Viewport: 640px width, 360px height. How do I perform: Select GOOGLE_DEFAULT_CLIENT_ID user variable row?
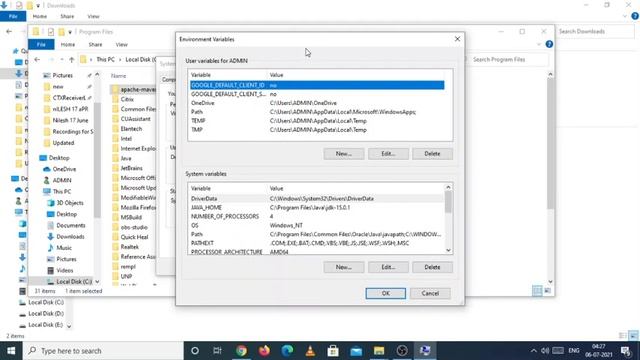pos(317,85)
